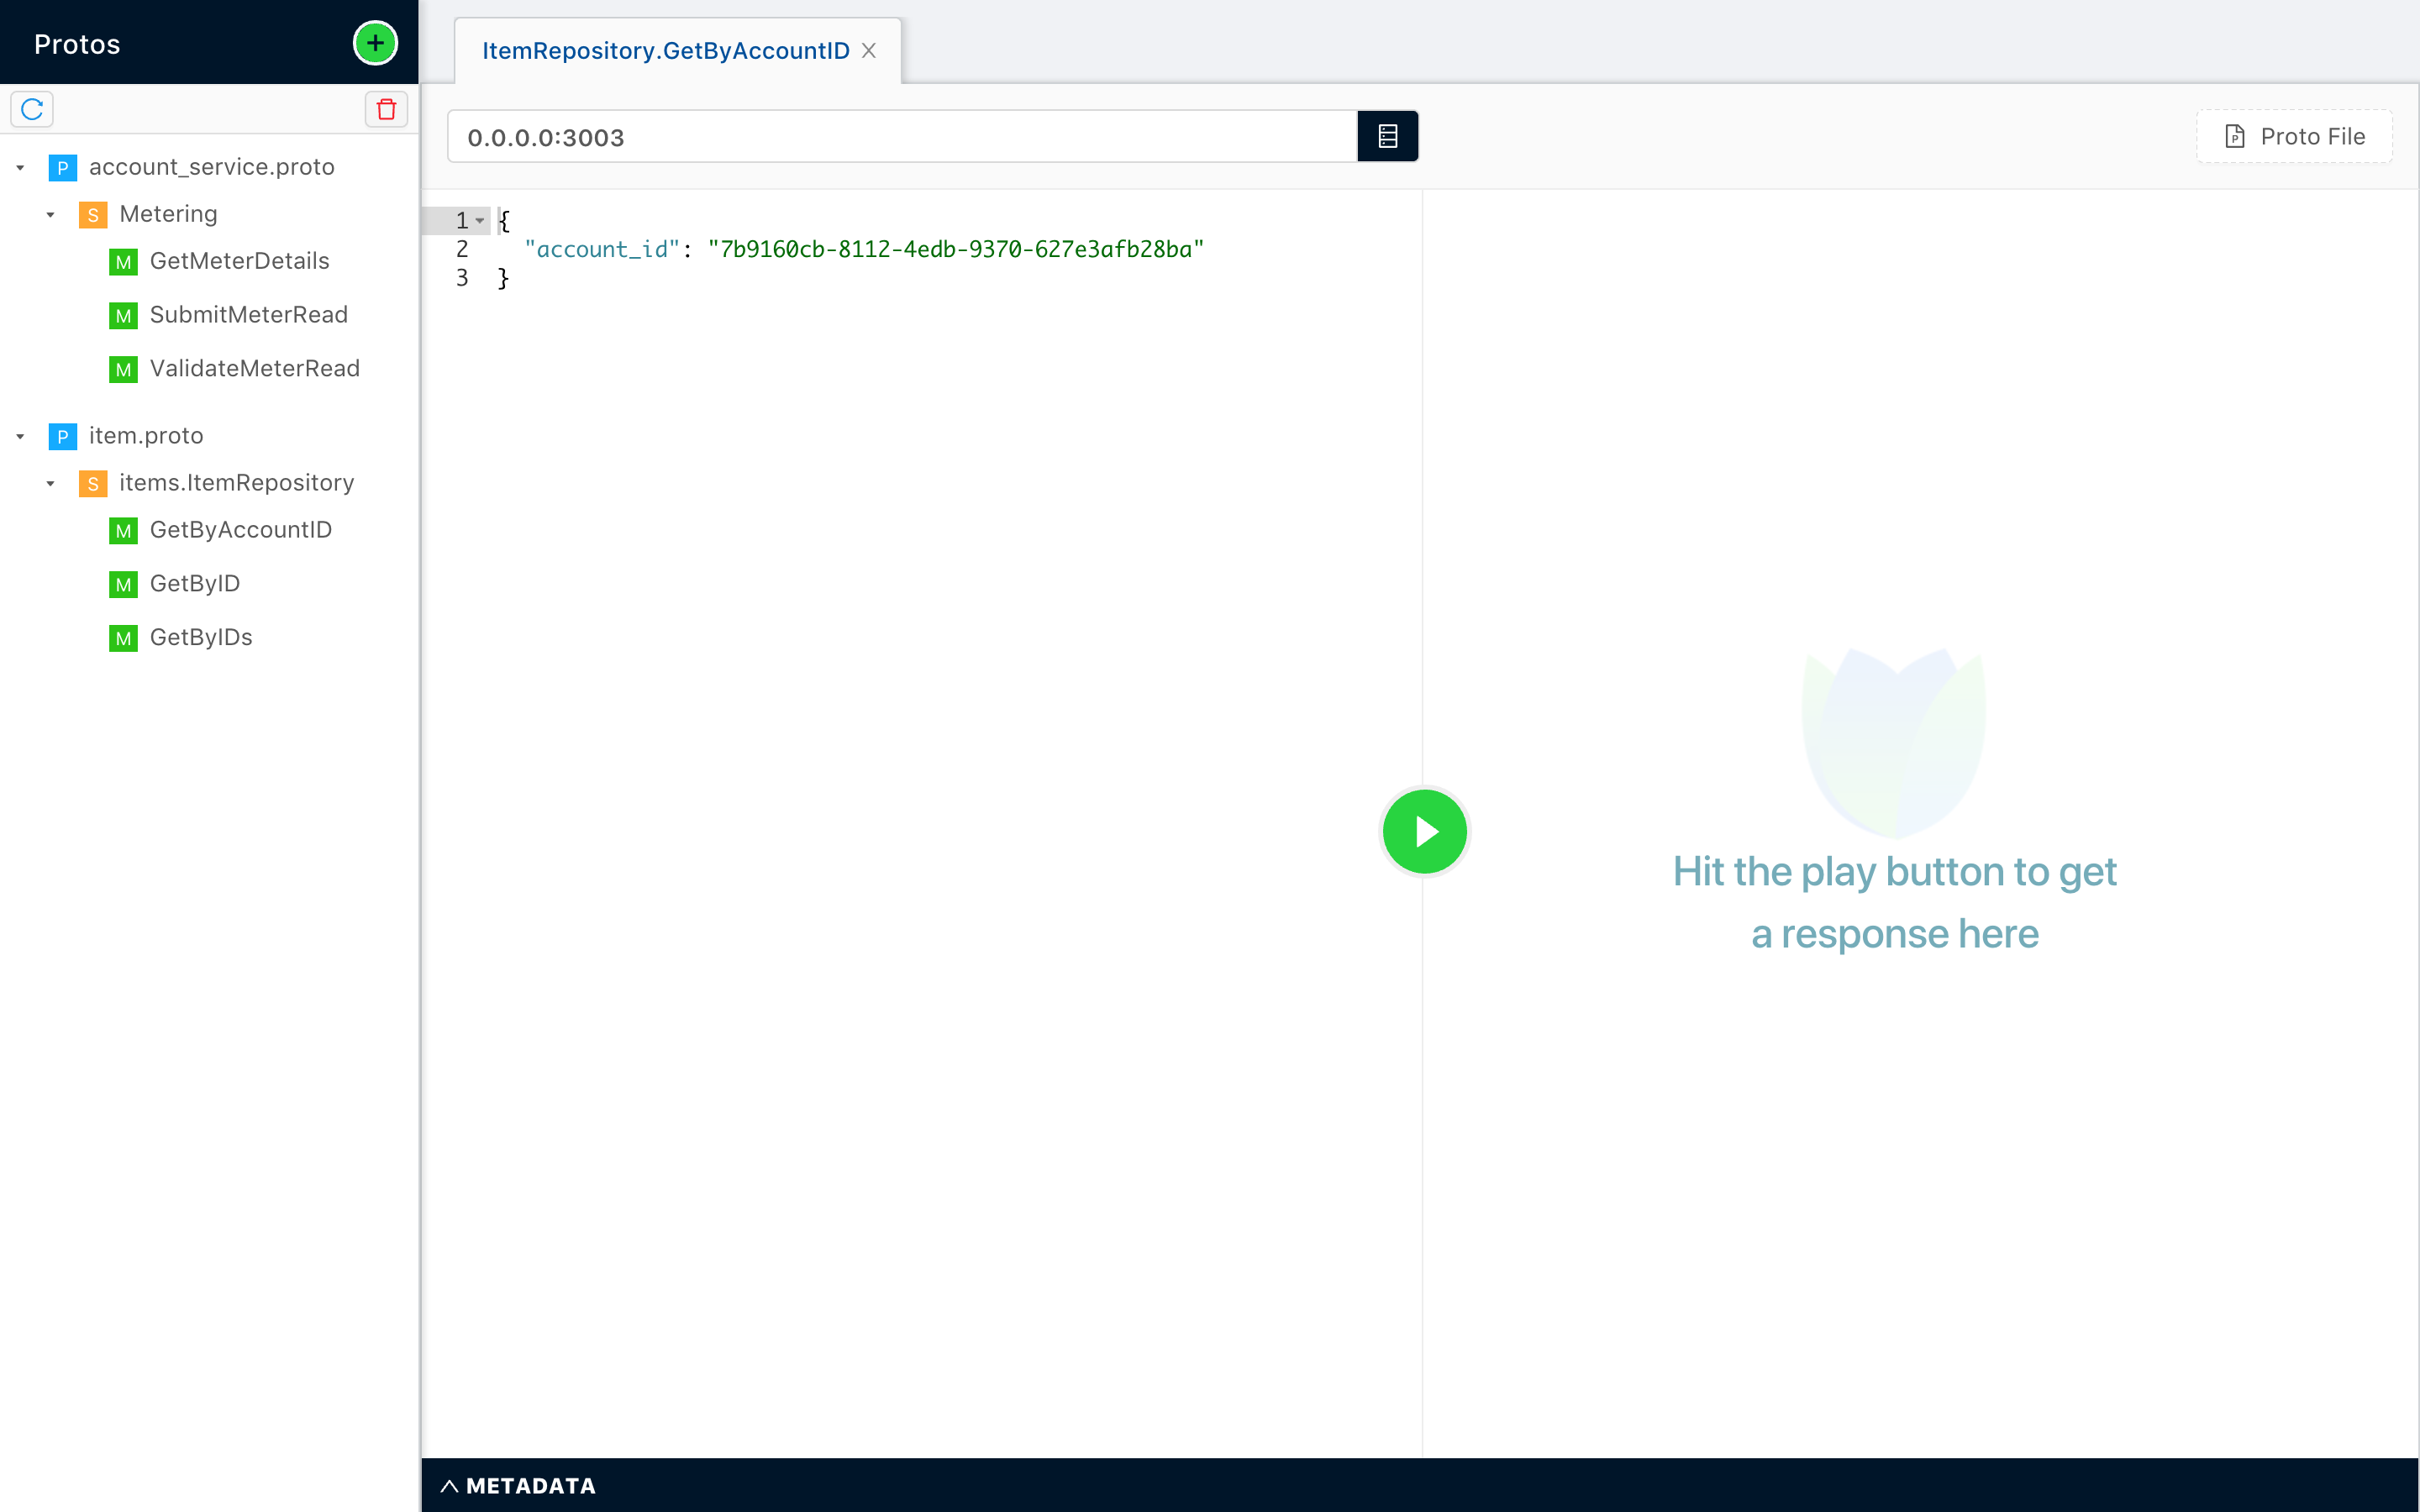Click the trash icon to delete protos
Image resolution: width=2420 pixels, height=1512 pixels.
tap(386, 109)
